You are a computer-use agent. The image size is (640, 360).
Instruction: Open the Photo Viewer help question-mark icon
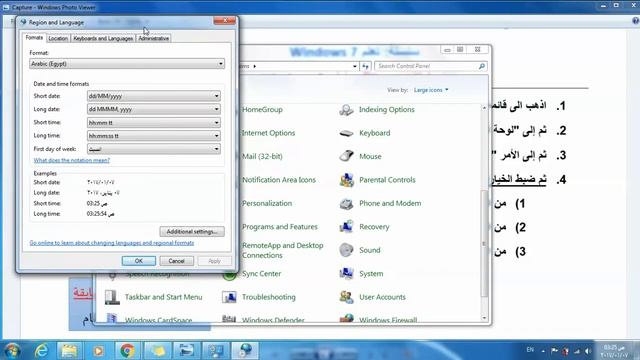(636, 21)
